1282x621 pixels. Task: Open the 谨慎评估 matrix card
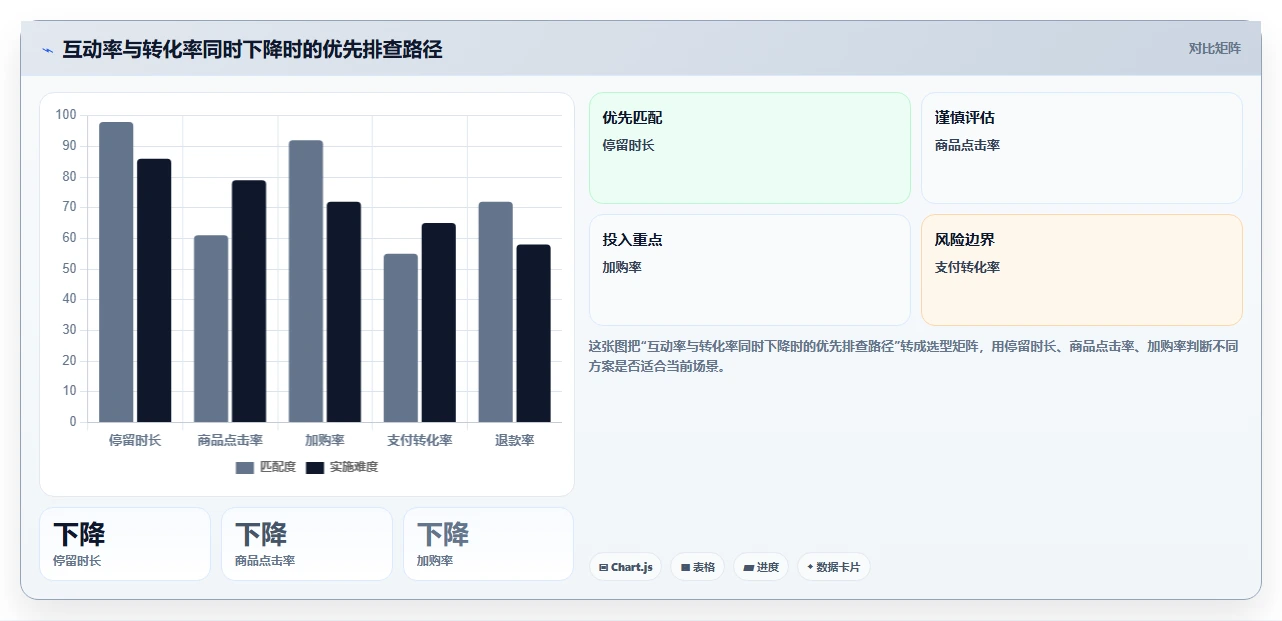[1082, 148]
